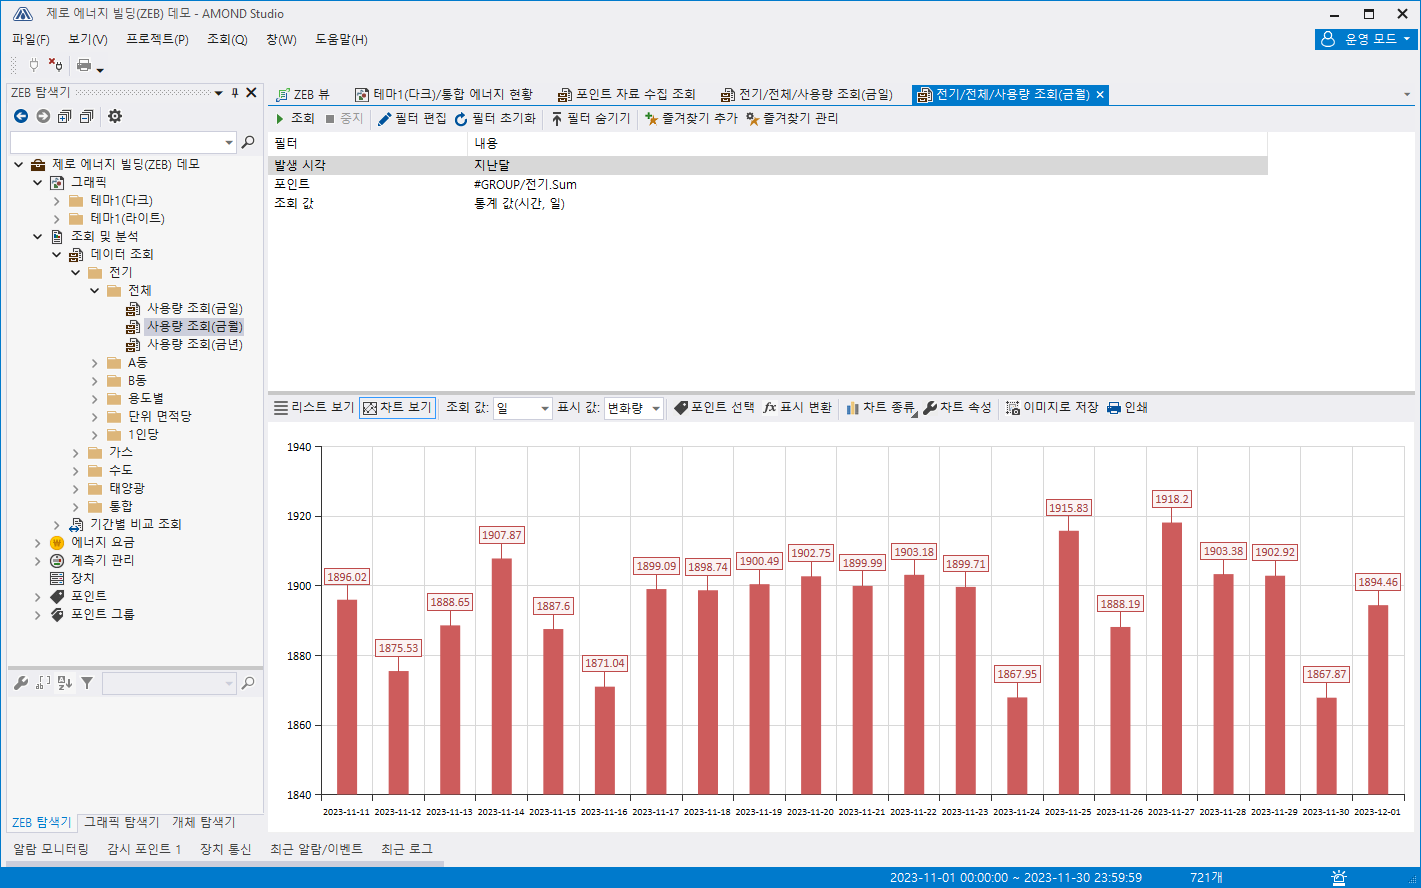The width and height of the screenshot is (1421, 888).
Task: Toggle the 필터 숨기기 filter panel
Action: pyautogui.click(x=590, y=118)
